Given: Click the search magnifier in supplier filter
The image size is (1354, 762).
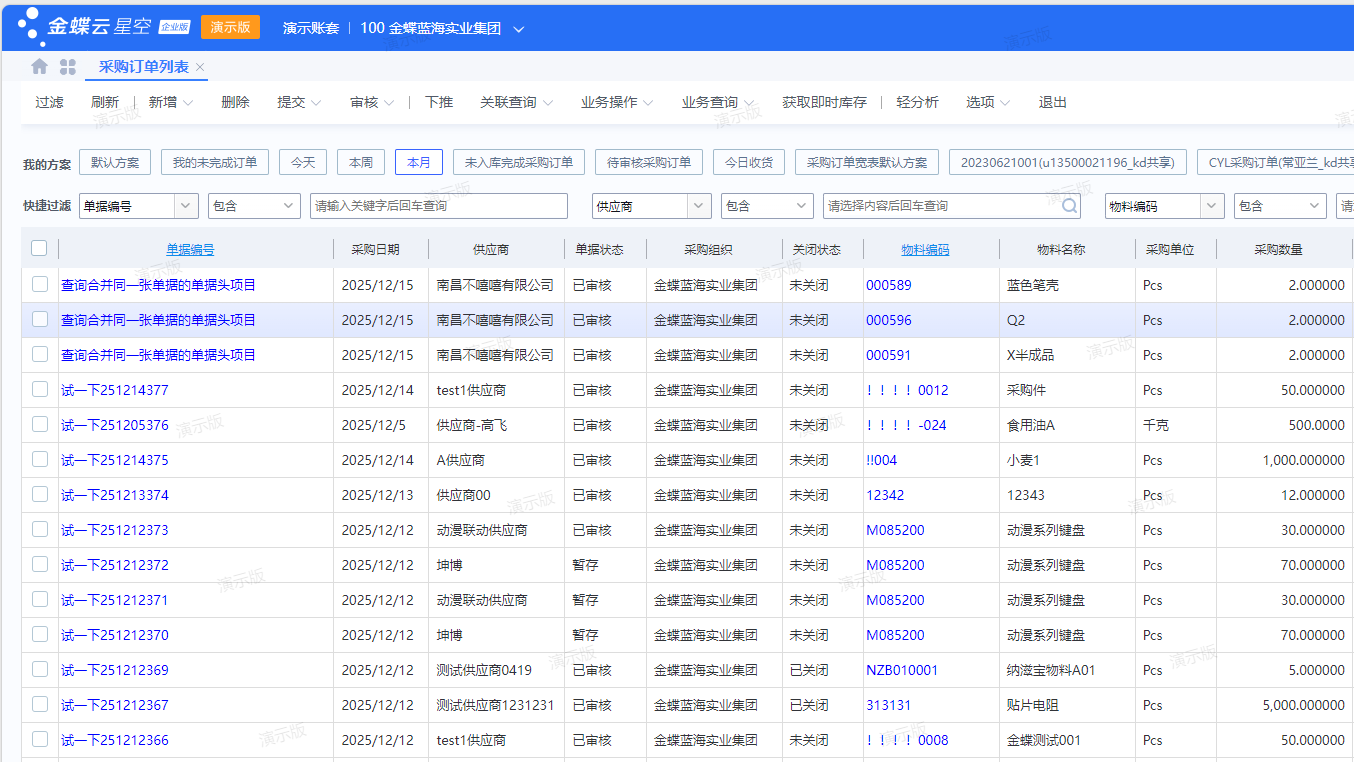Looking at the screenshot, I should pyautogui.click(x=1070, y=206).
